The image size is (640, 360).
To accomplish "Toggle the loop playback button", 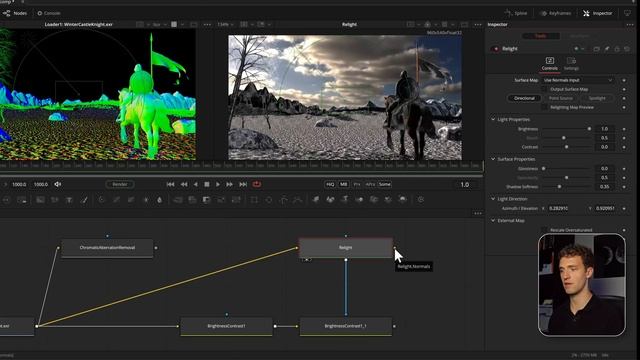I will (256, 184).
